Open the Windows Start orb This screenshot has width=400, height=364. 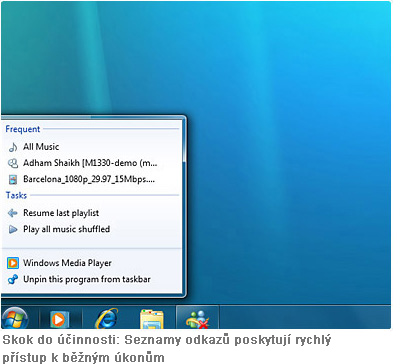click(14, 318)
